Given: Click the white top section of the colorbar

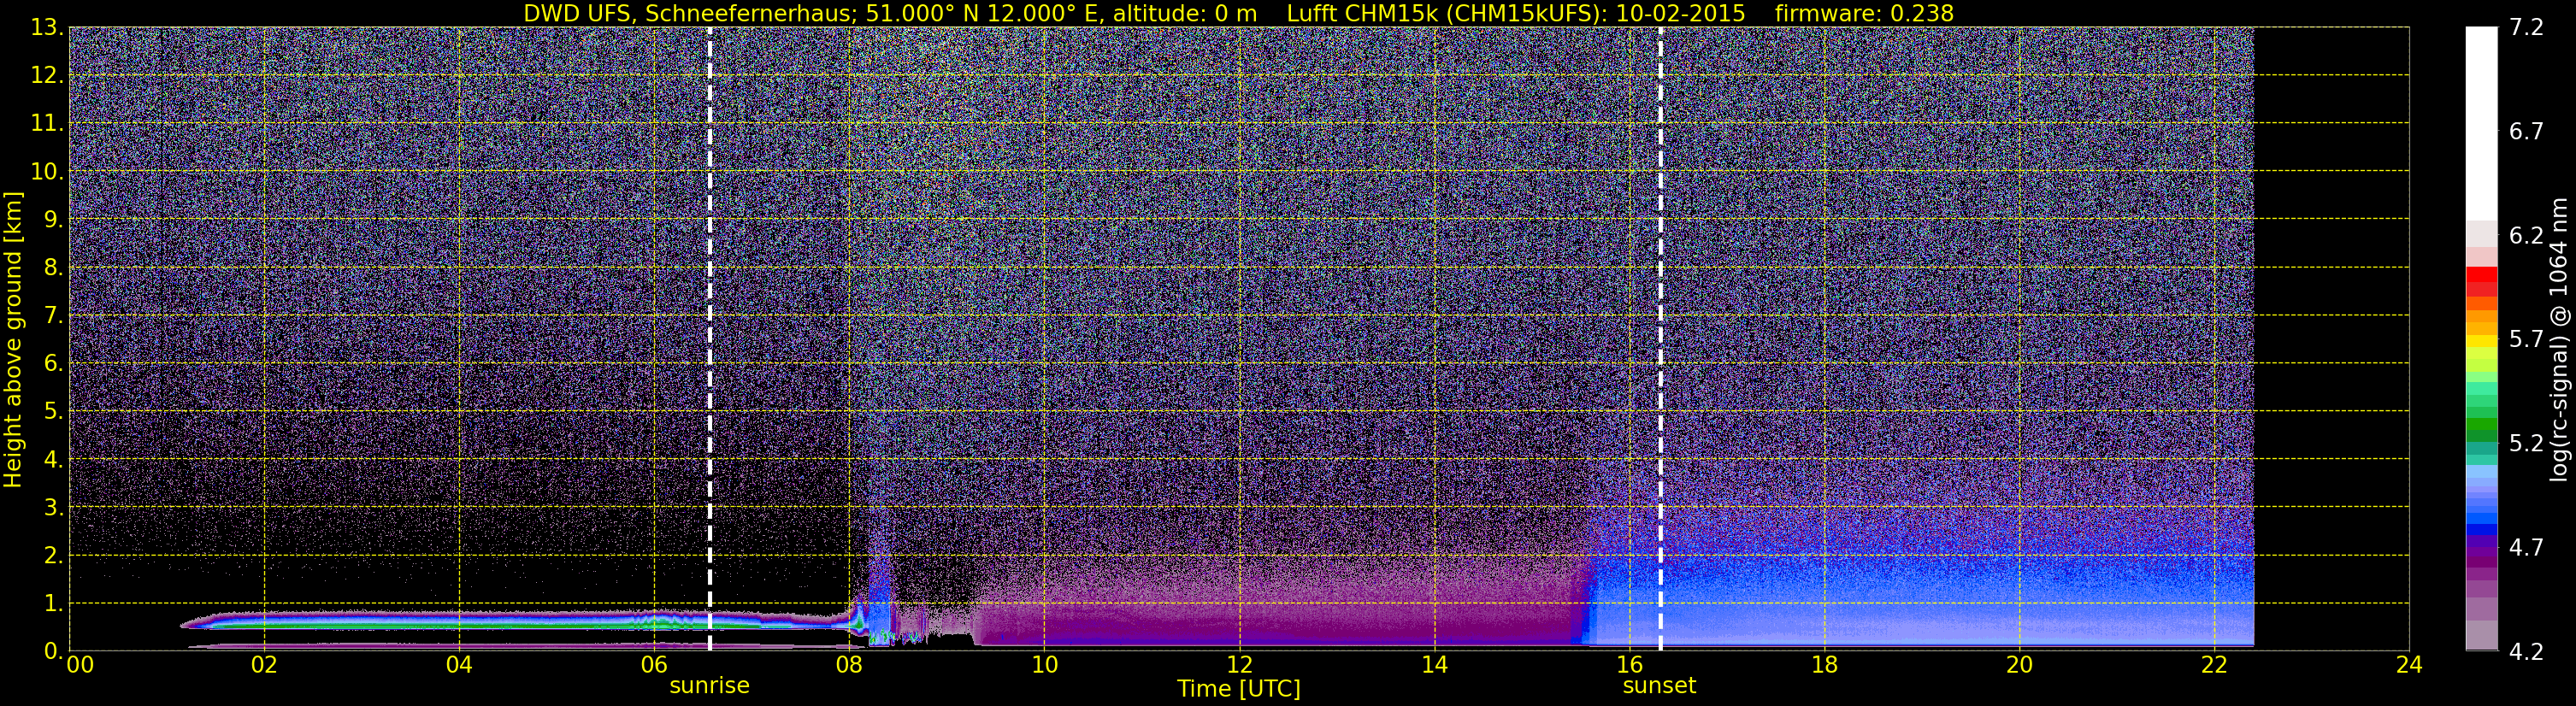Looking at the screenshot, I should tap(2481, 123).
